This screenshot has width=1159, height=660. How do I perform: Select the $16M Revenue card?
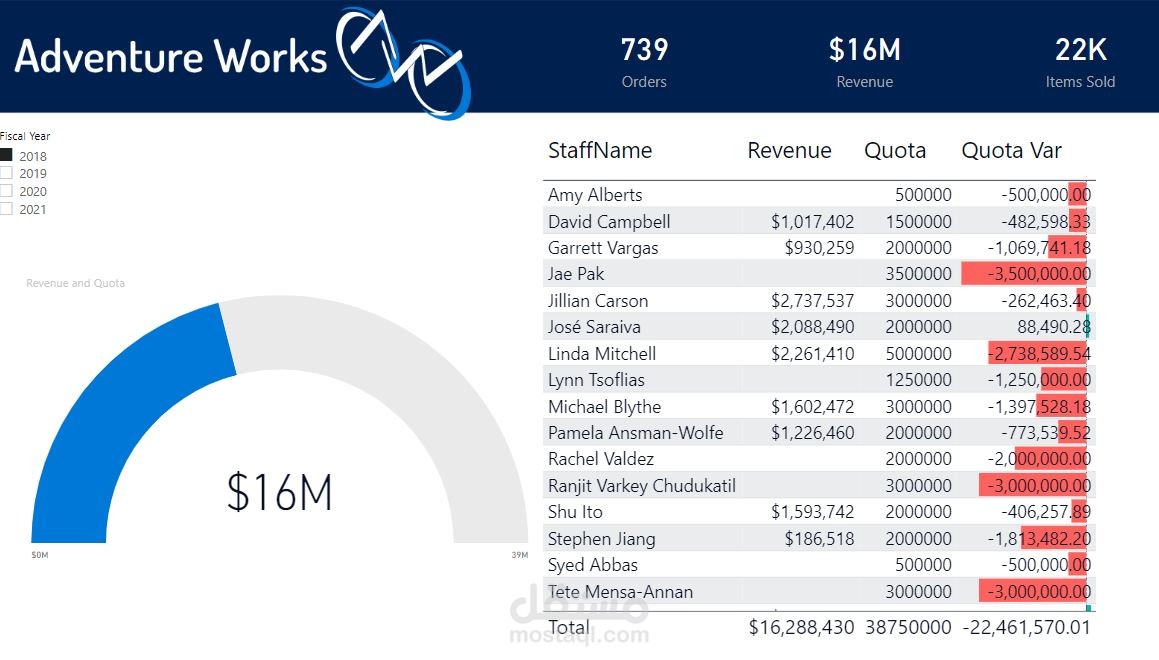864,62
